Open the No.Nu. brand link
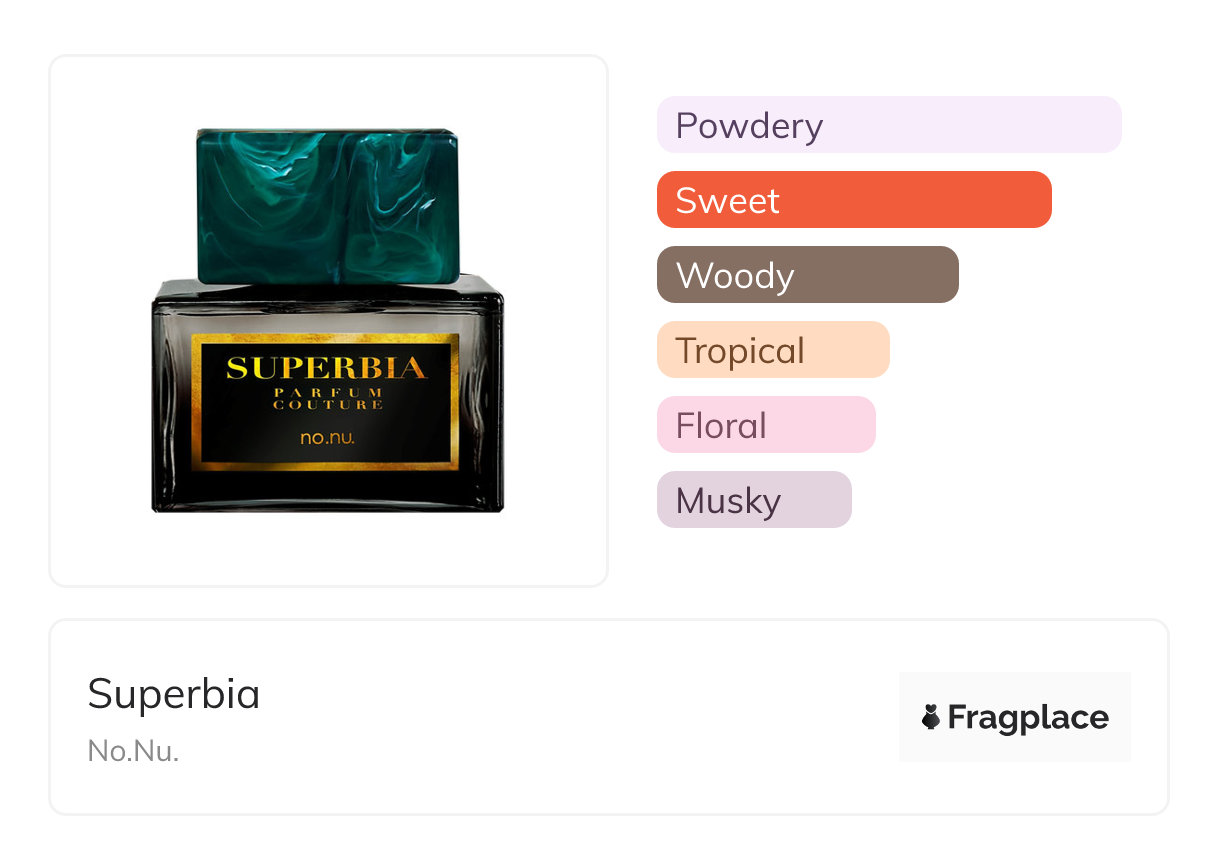Screen dimensions: 1218x864 (133, 751)
